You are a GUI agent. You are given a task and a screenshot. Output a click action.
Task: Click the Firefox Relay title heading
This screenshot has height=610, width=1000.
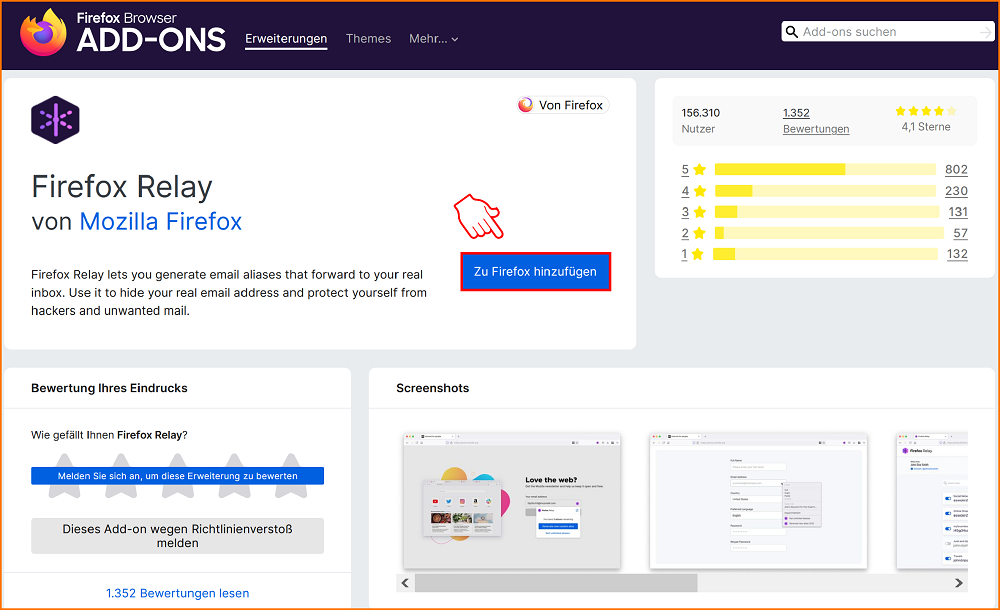point(122,187)
